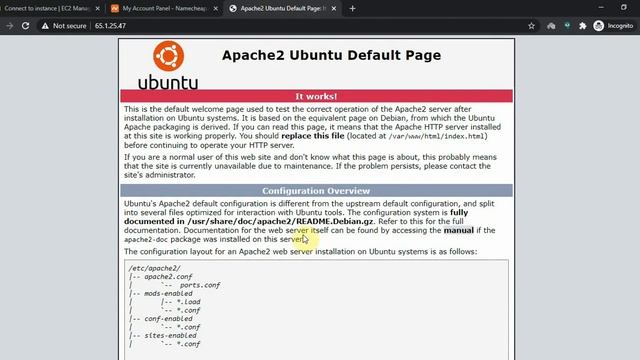Click the /etc/apache2/ line in config tree
This screenshot has height=360, width=640.
[x=154, y=268]
